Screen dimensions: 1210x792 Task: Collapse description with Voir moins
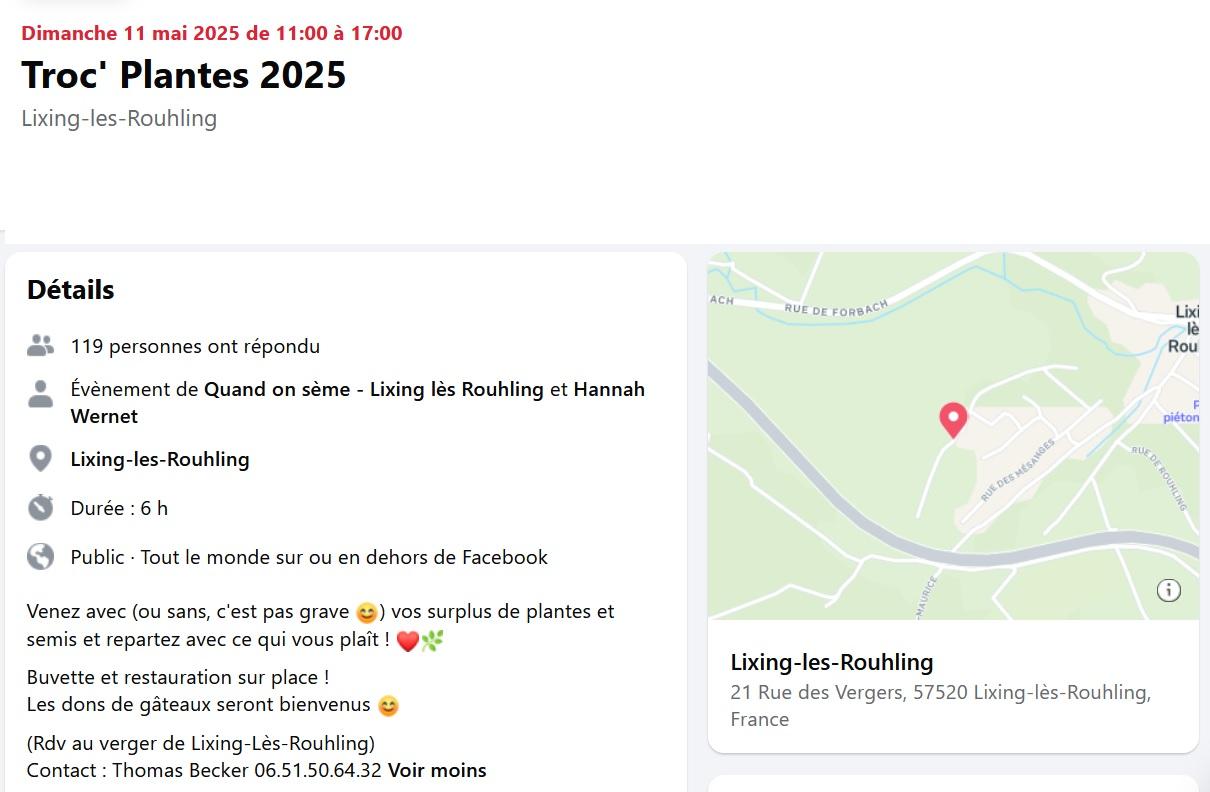[x=437, y=770]
